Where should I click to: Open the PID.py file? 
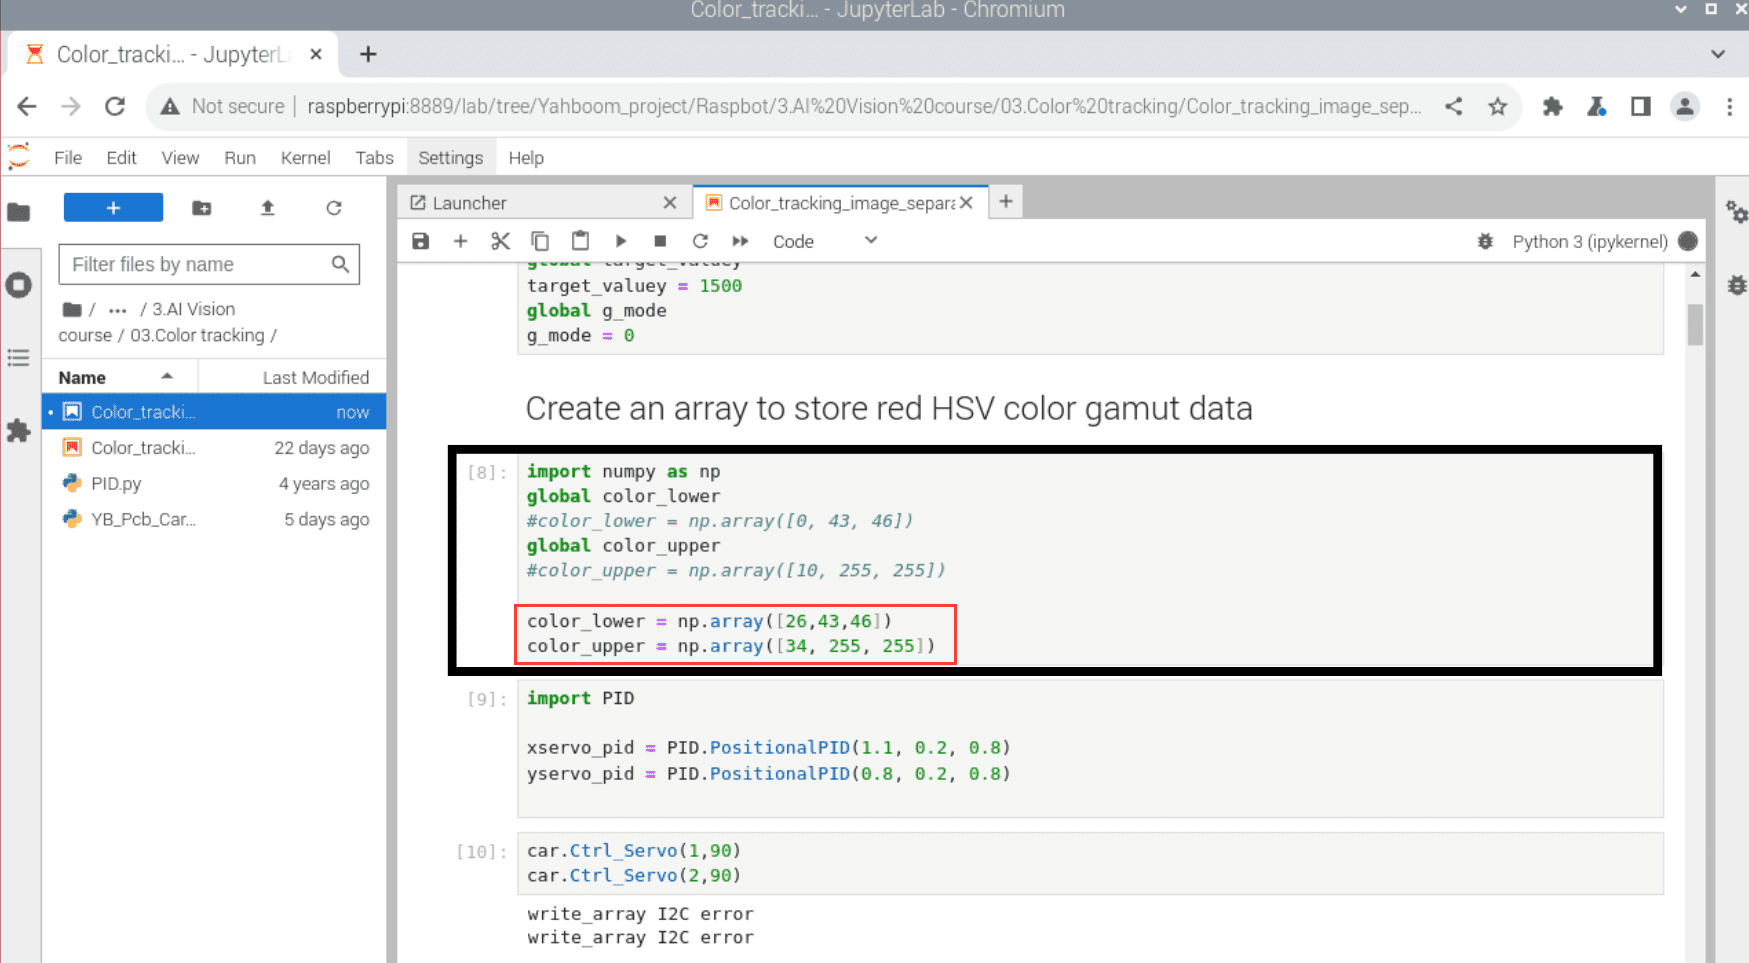click(116, 484)
